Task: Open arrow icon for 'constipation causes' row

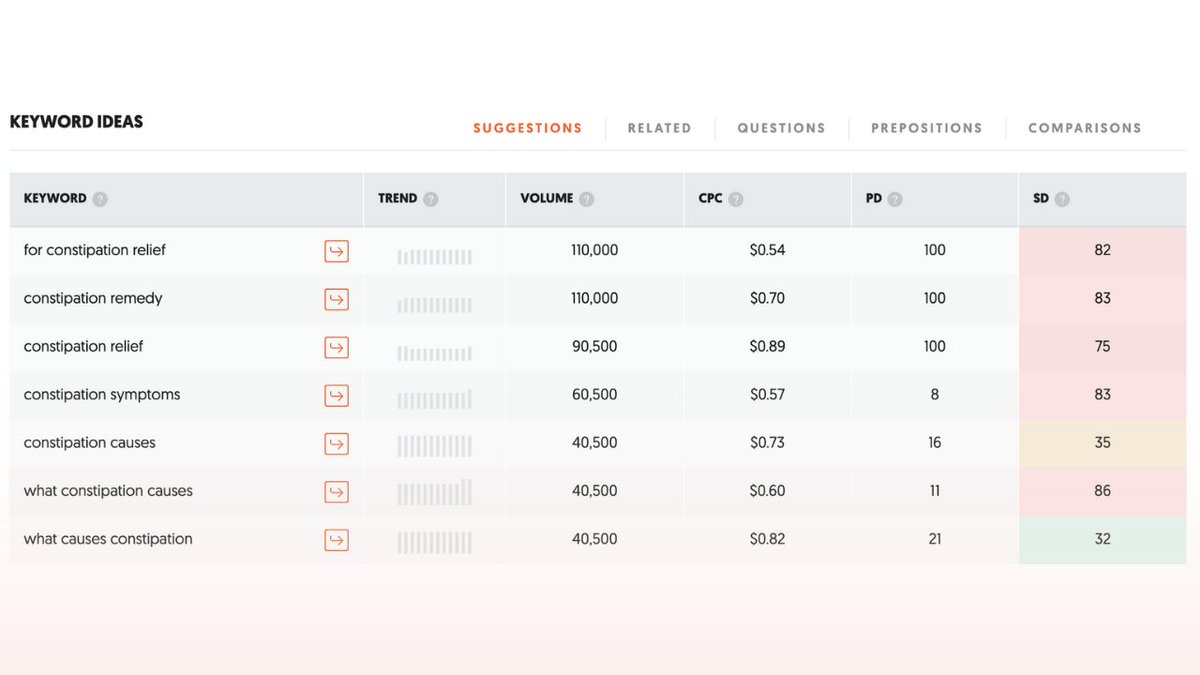Action: point(337,443)
